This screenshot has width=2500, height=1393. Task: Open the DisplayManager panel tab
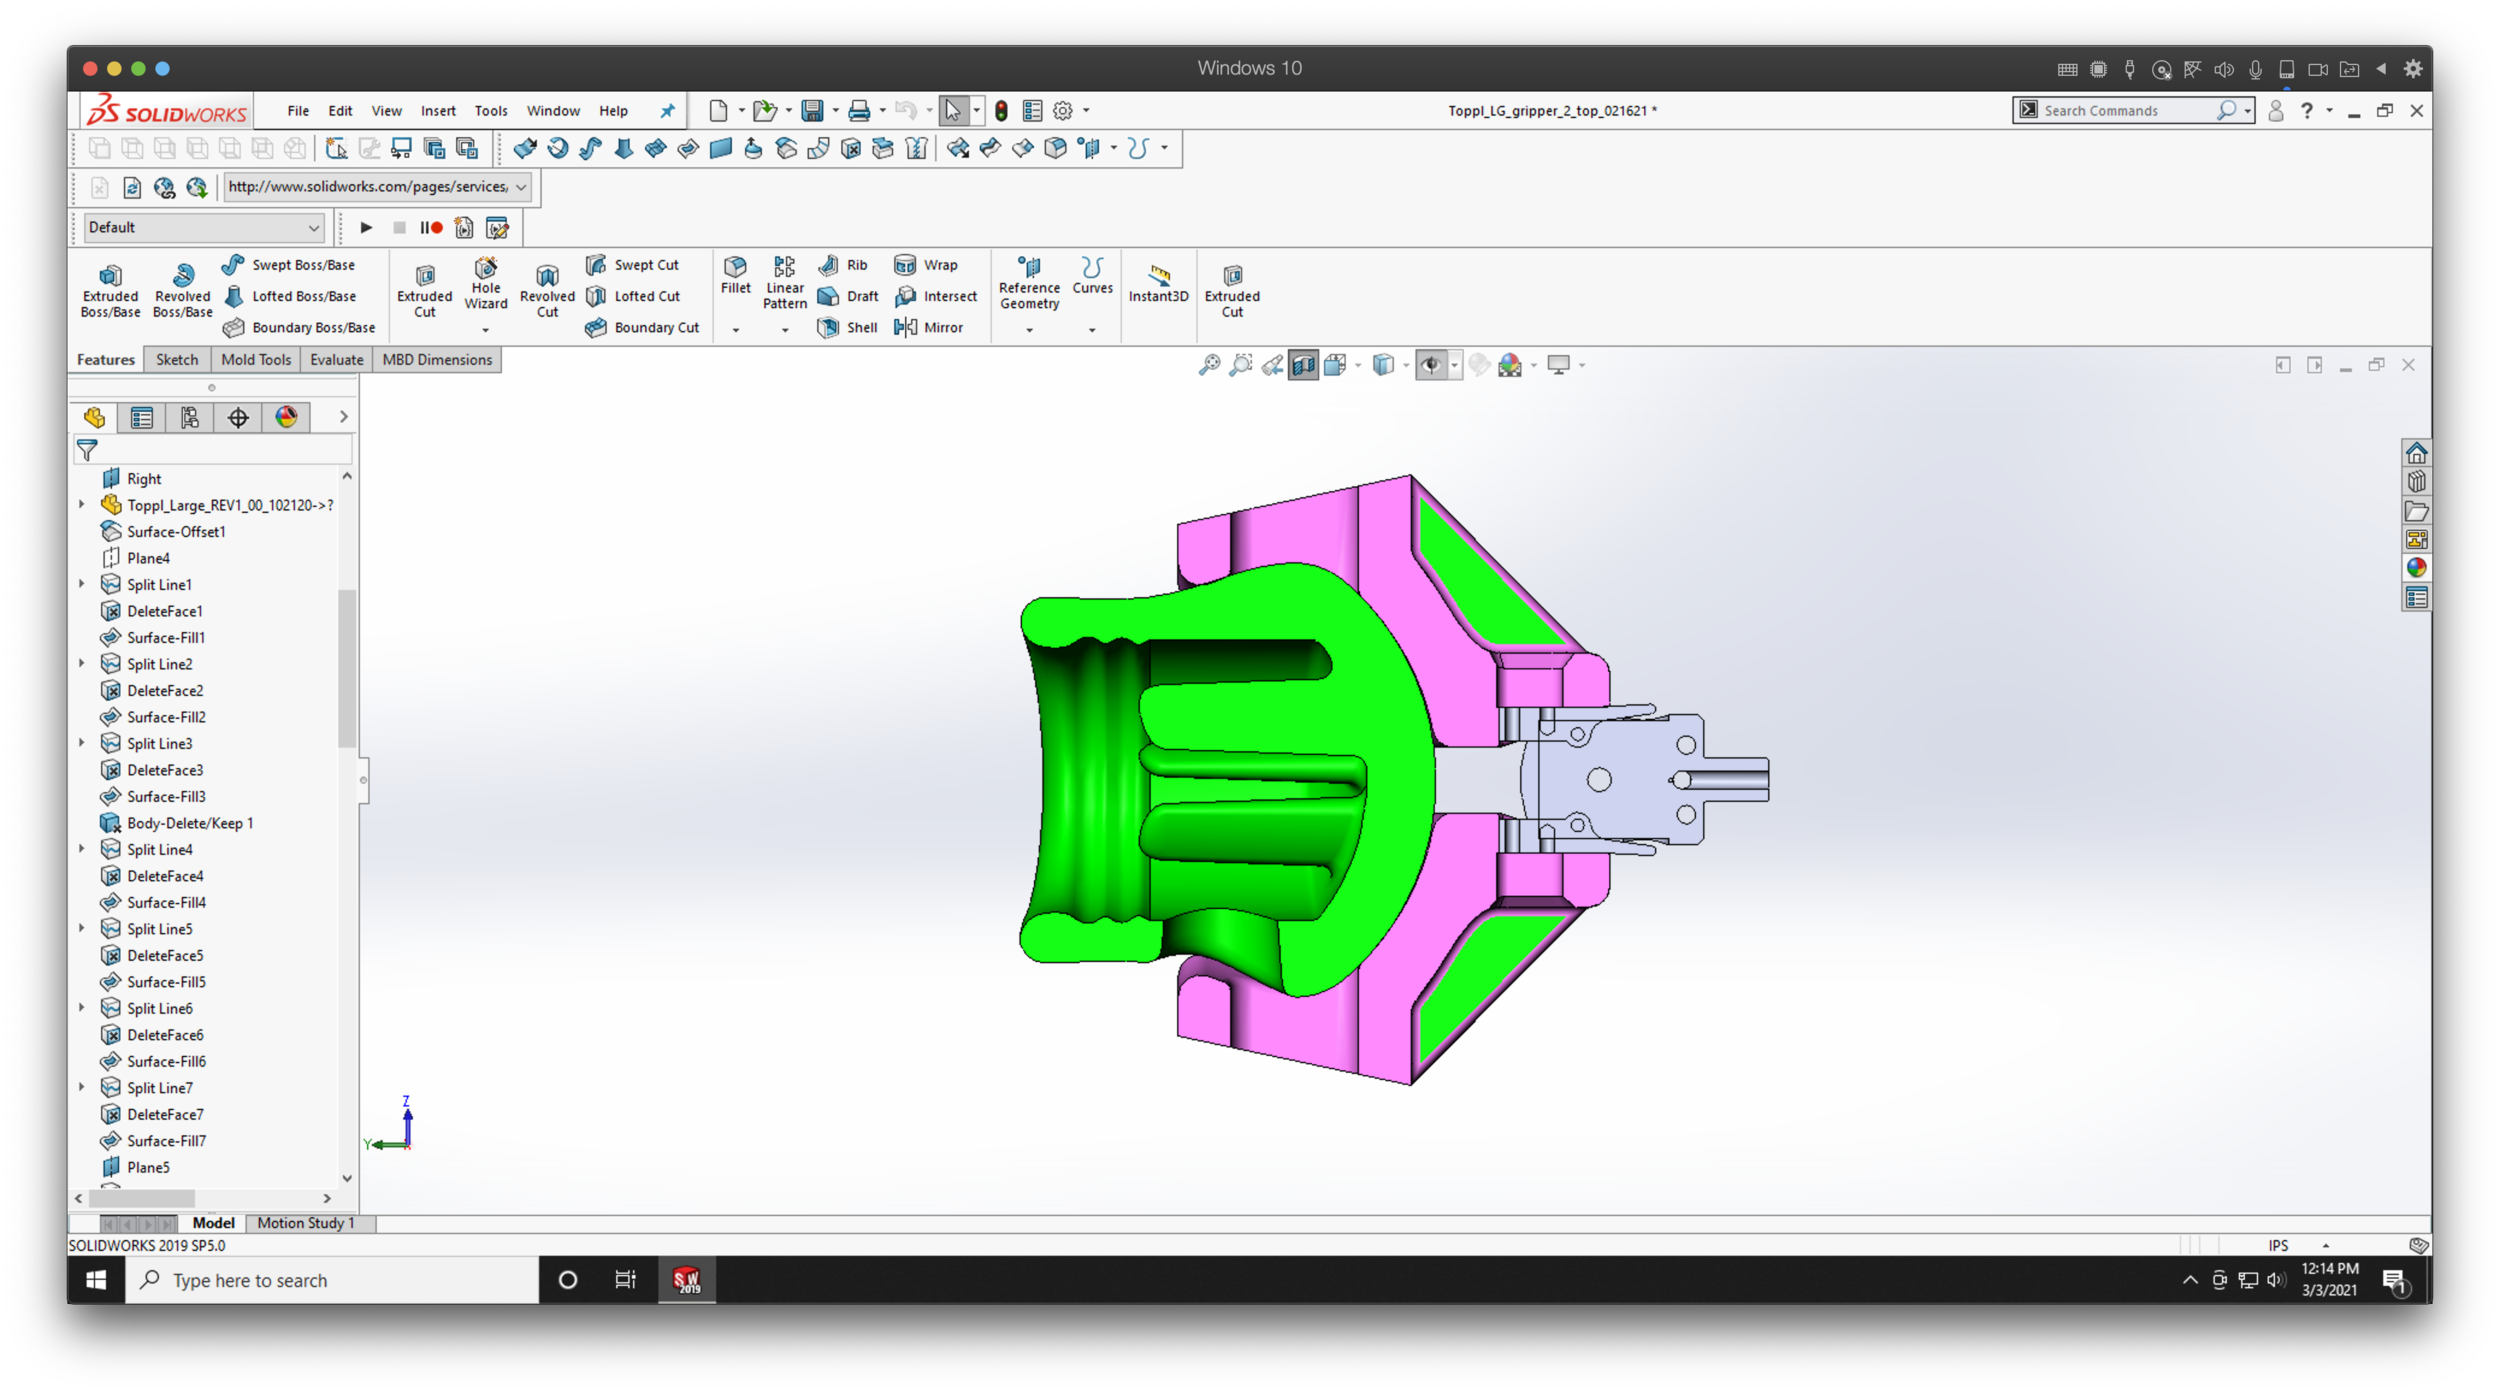click(286, 417)
